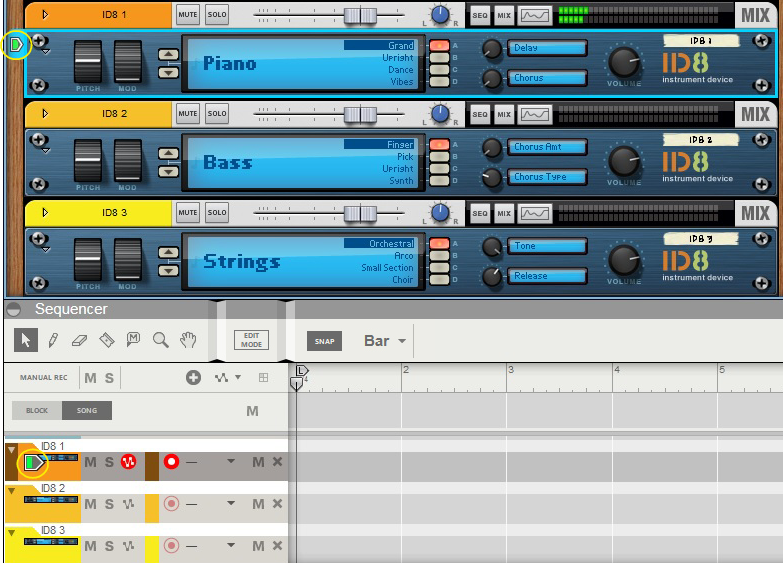783x563 pixels.
Task: Open the Bar snap value dropdown
Action: (386, 341)
